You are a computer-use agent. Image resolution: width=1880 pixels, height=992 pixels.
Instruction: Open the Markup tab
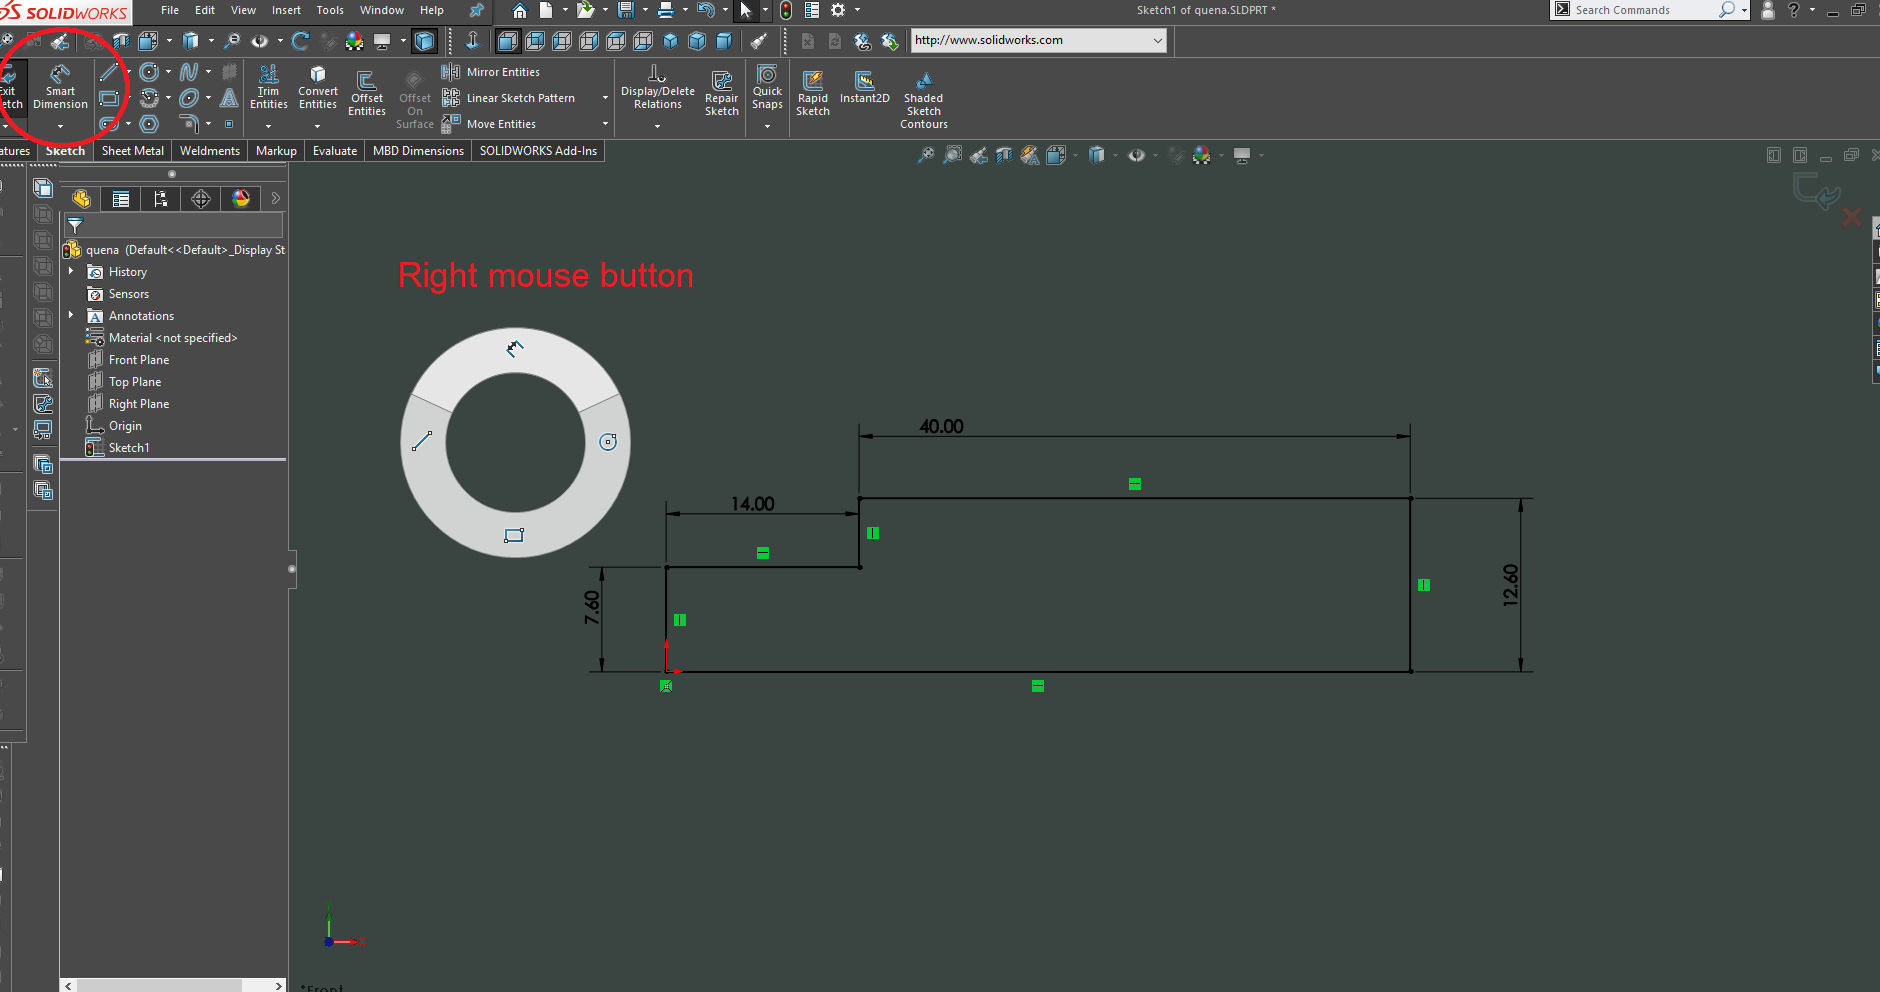276,151
